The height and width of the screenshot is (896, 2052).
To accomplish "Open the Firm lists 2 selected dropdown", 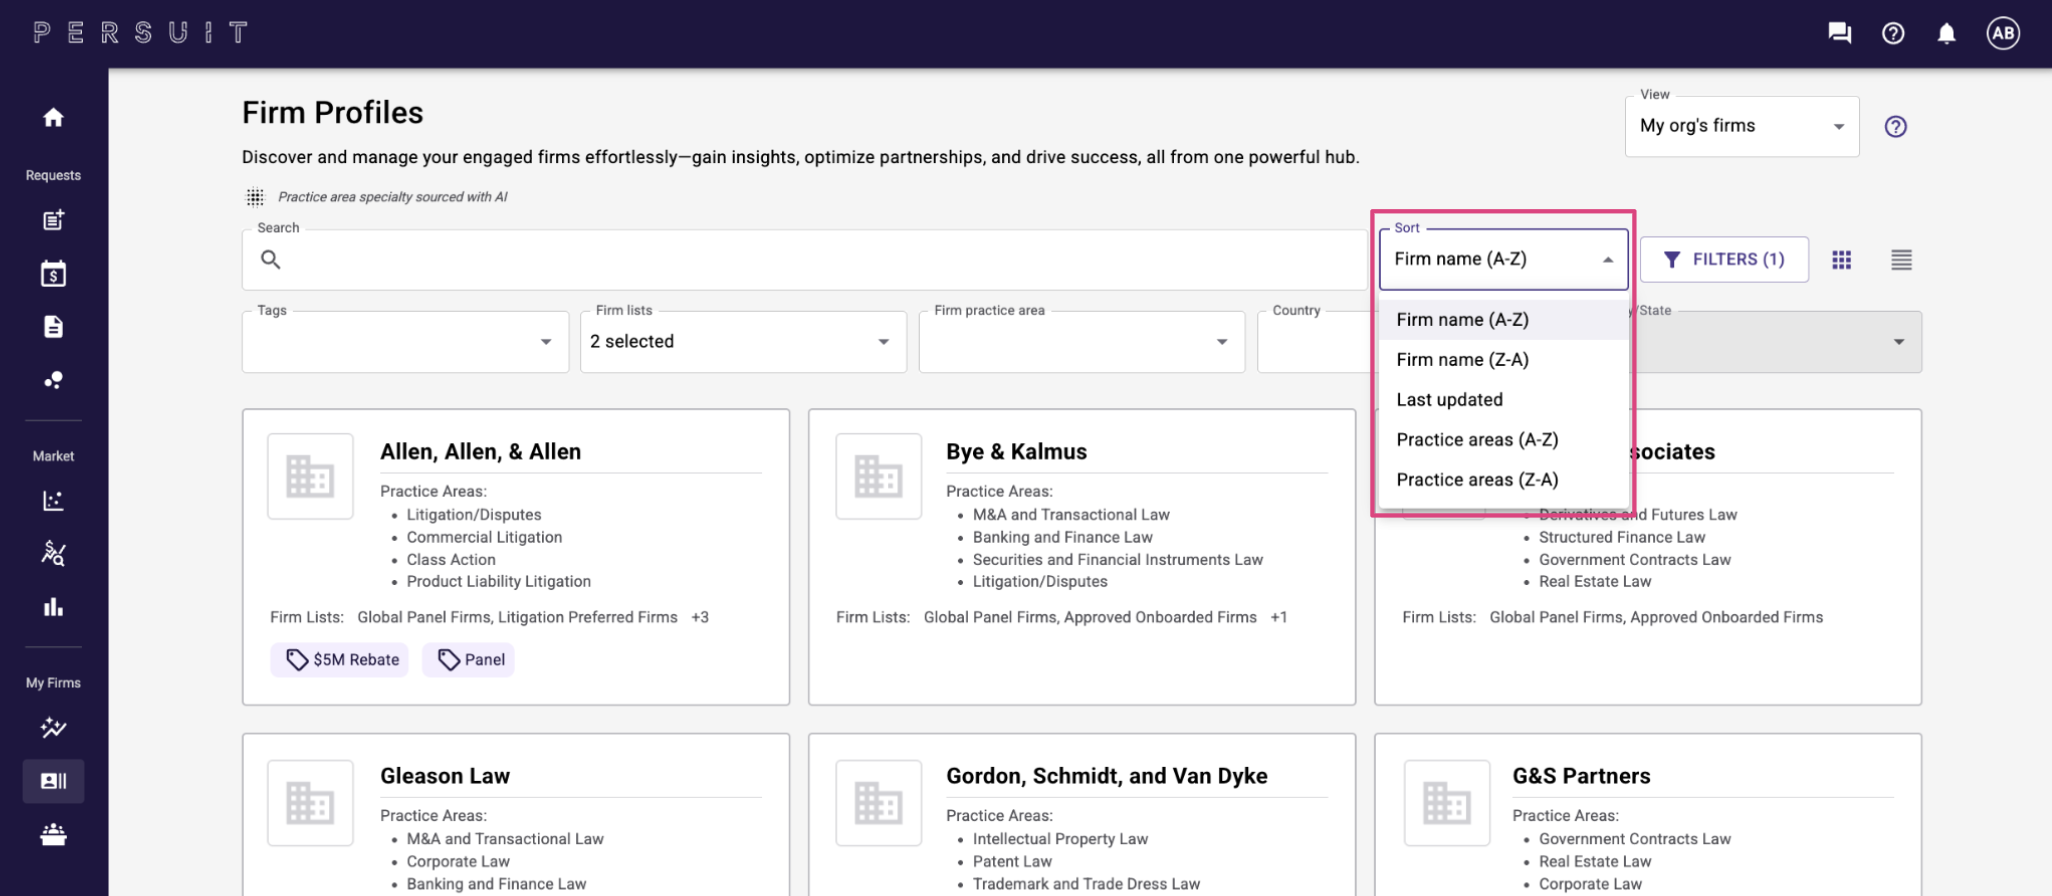I will pos(743,342).
